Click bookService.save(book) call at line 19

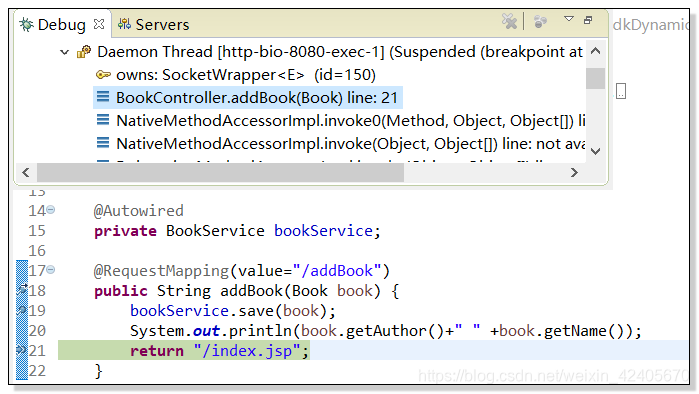tap(232, 311)
